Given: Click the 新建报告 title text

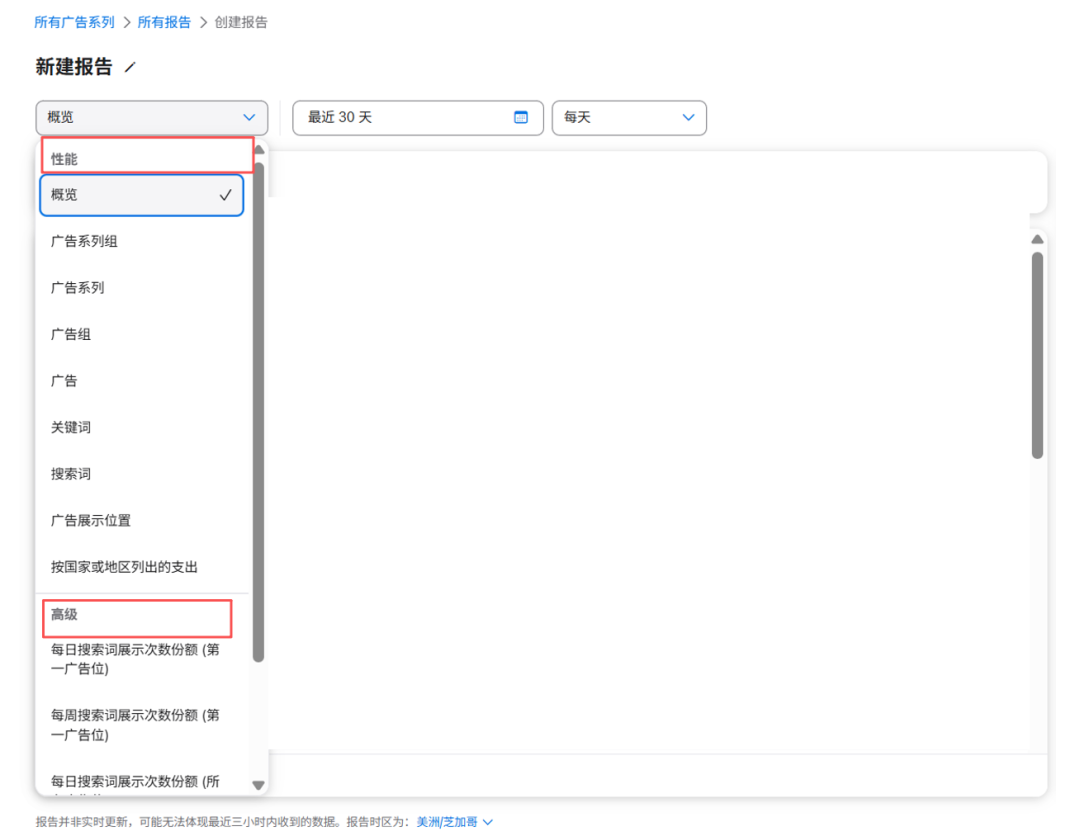Looking at the screenshot, I should (x=74, y=67).
